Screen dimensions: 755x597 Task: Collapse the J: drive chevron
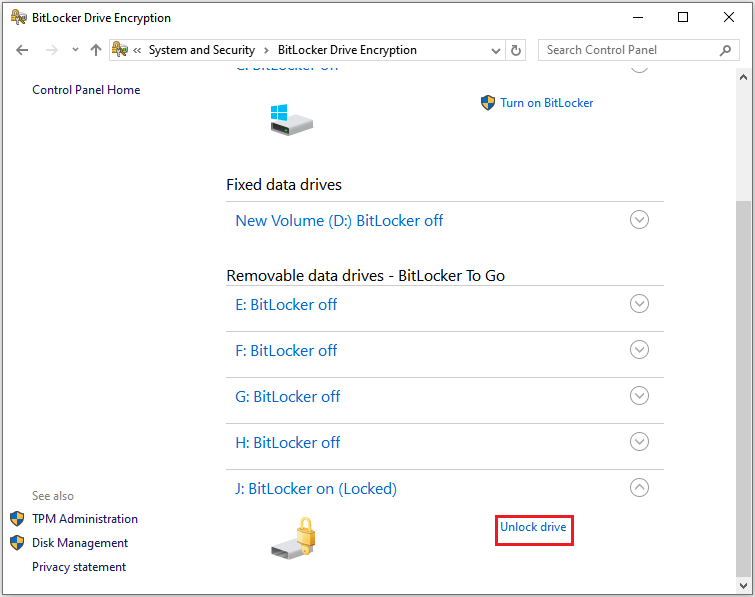click(639, 488)
